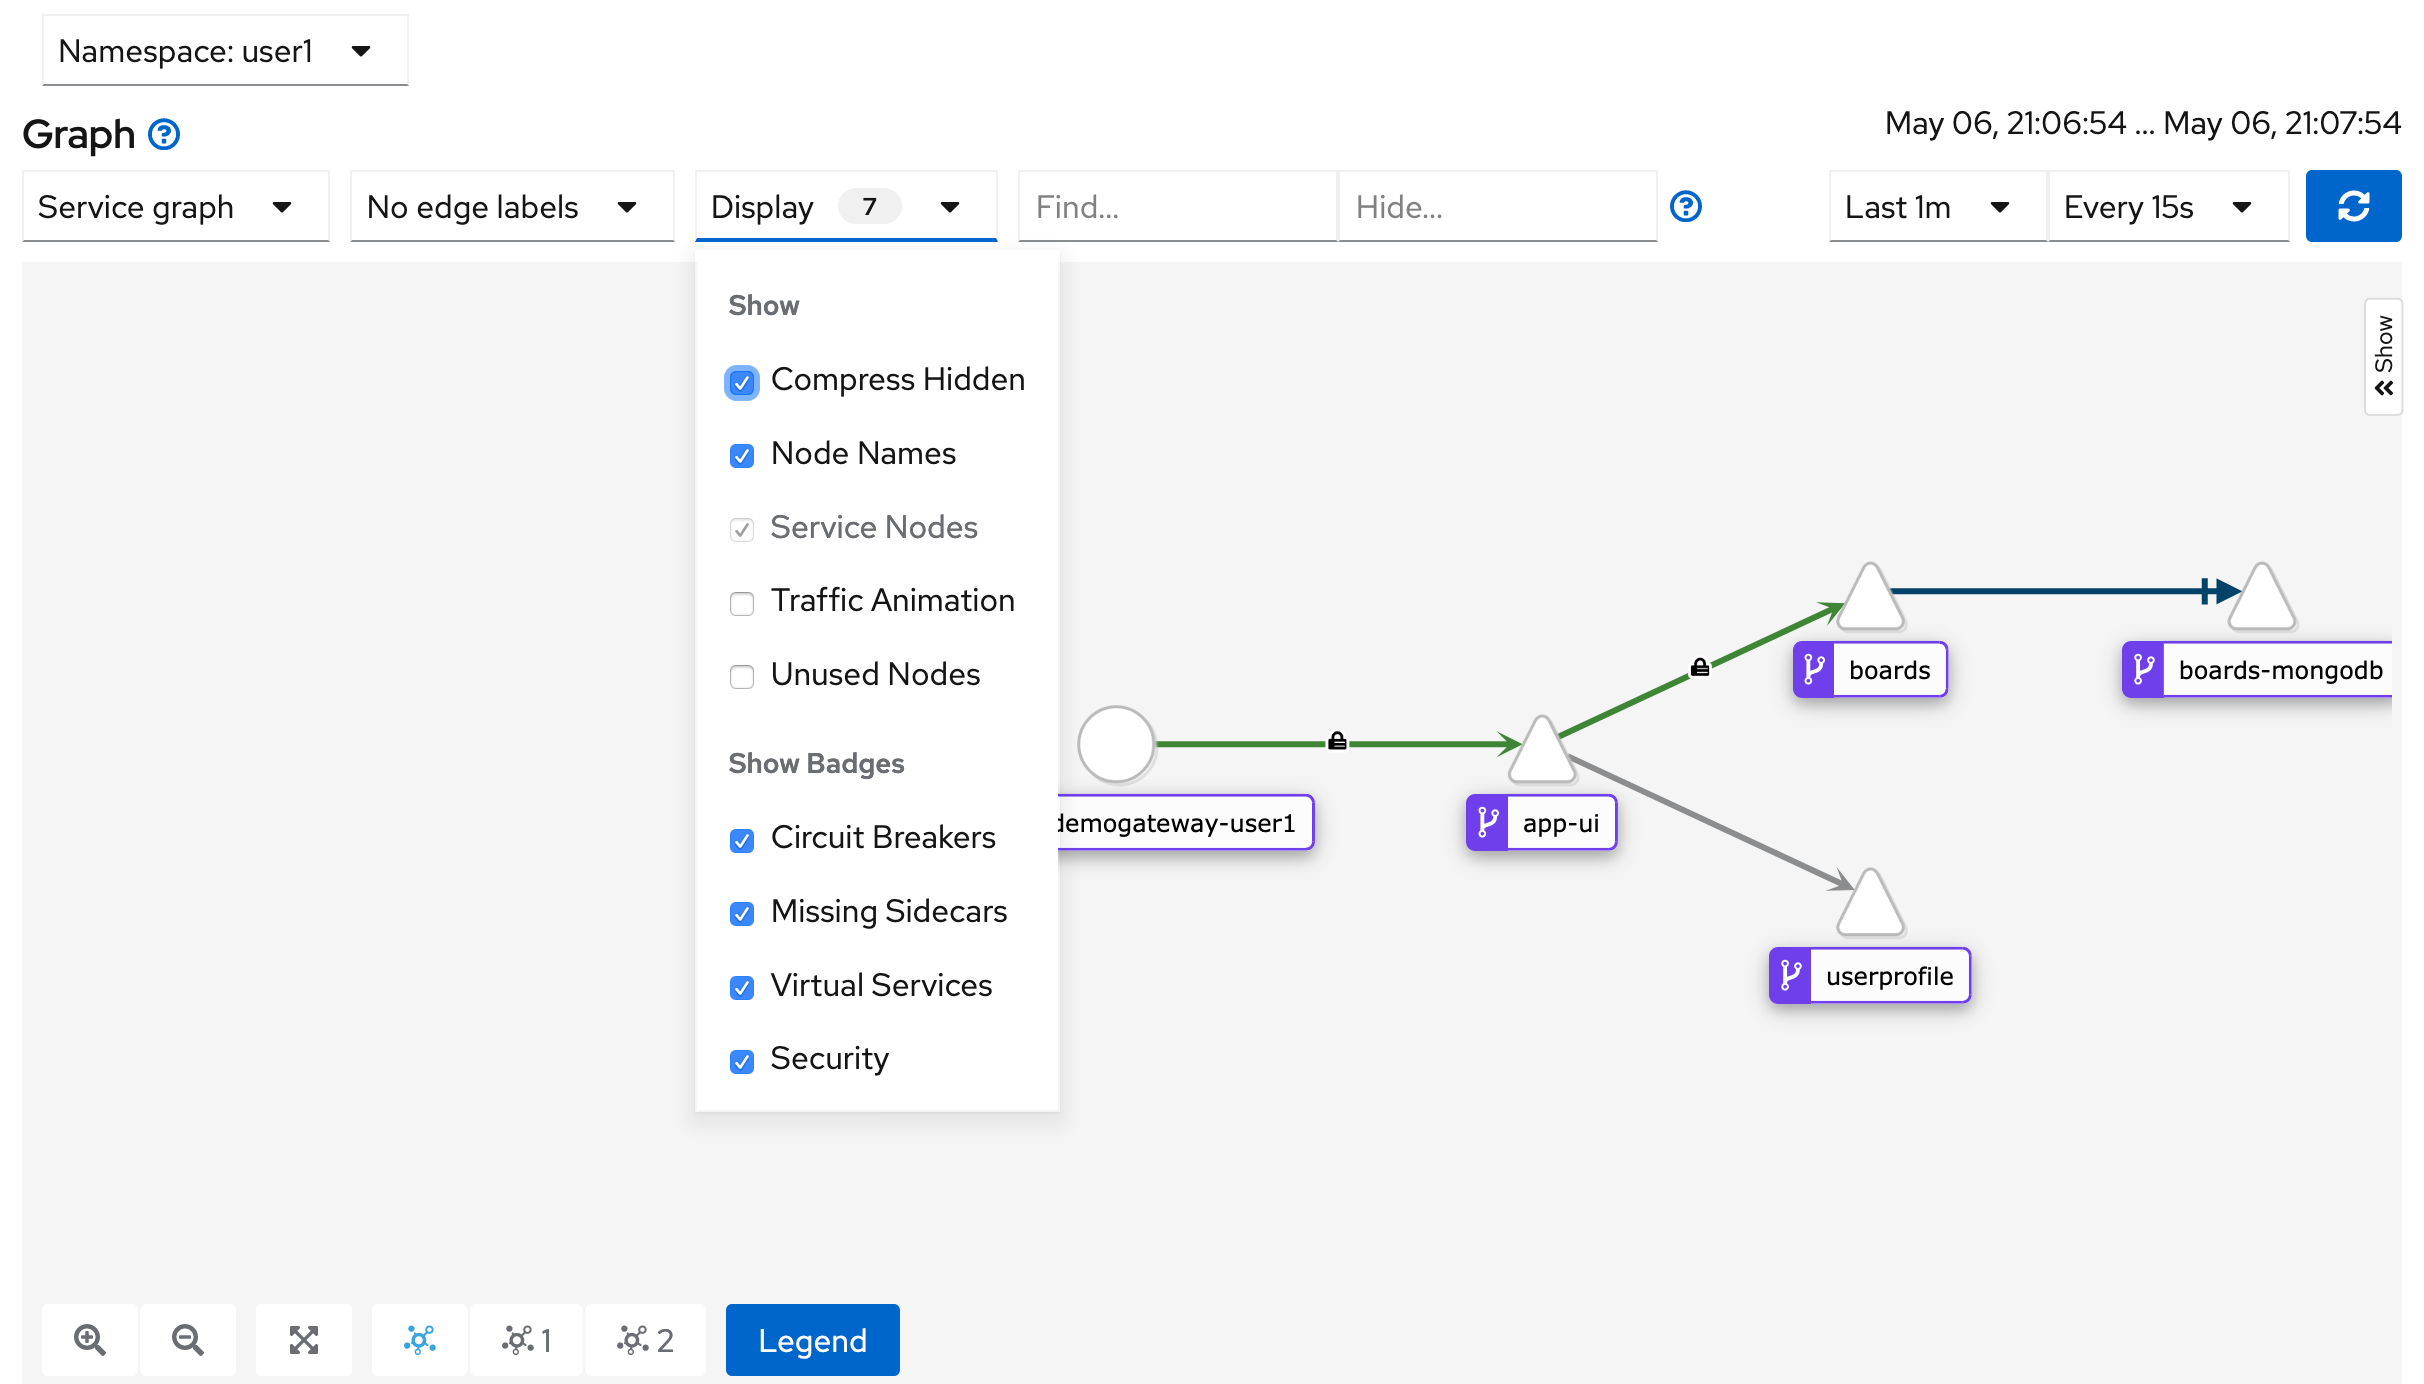Click virtual service badge on boards label

pos(1814,669)
